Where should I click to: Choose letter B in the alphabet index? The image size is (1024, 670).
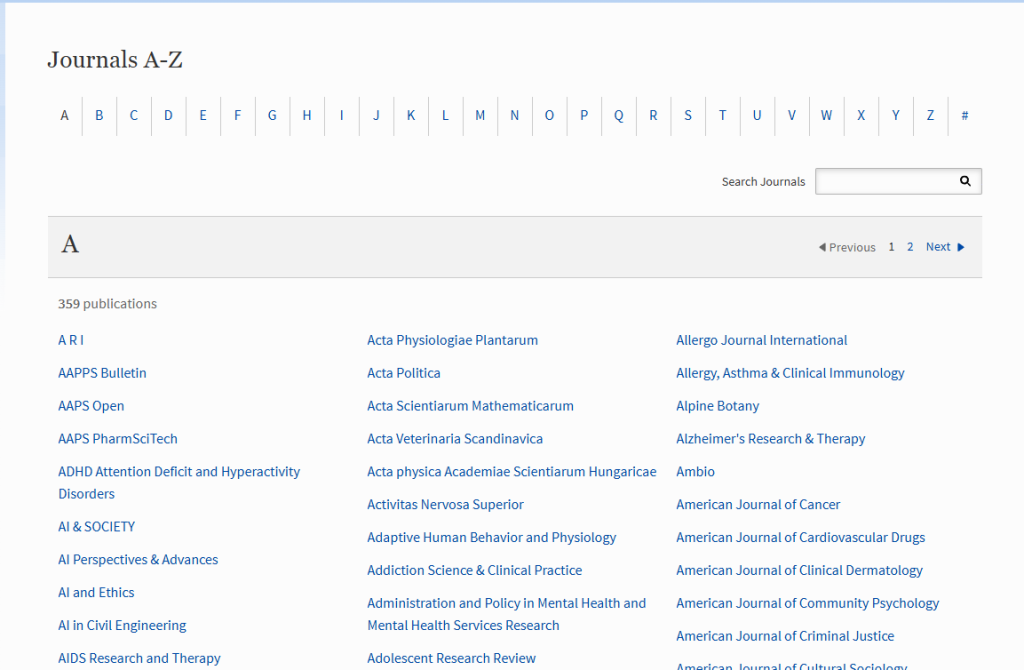click(x=99, y=115)
